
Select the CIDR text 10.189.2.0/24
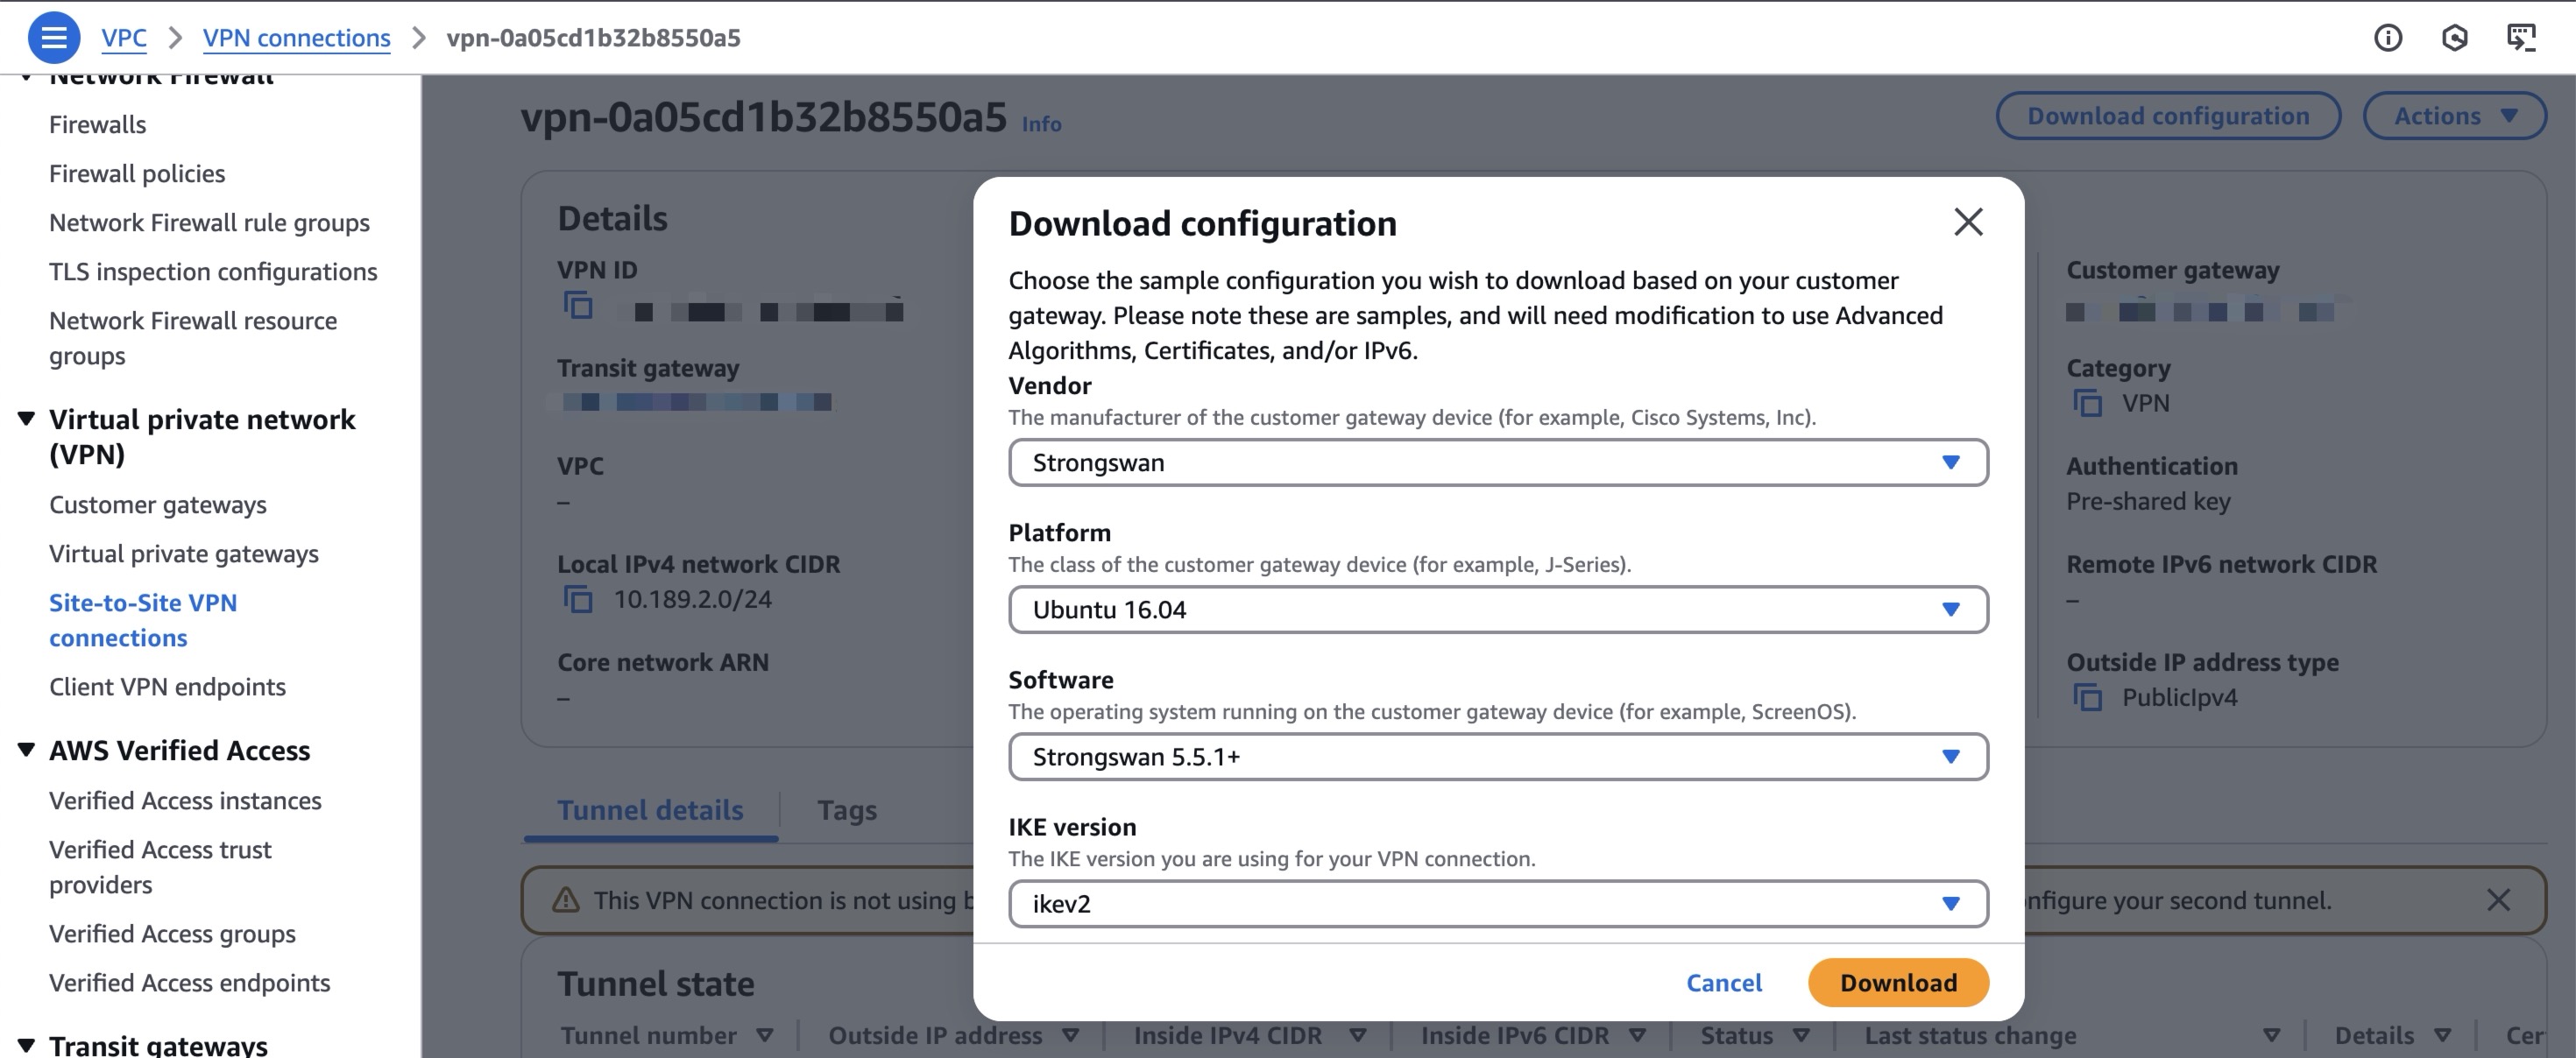(x=692, y=599)
